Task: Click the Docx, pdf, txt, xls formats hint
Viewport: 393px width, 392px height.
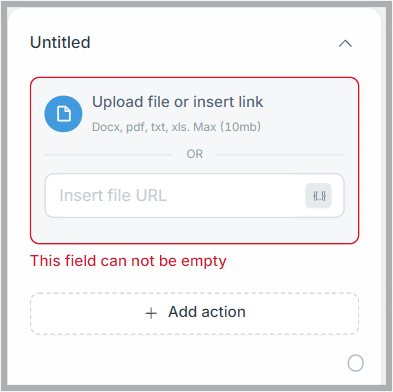Action: (176, 127)
